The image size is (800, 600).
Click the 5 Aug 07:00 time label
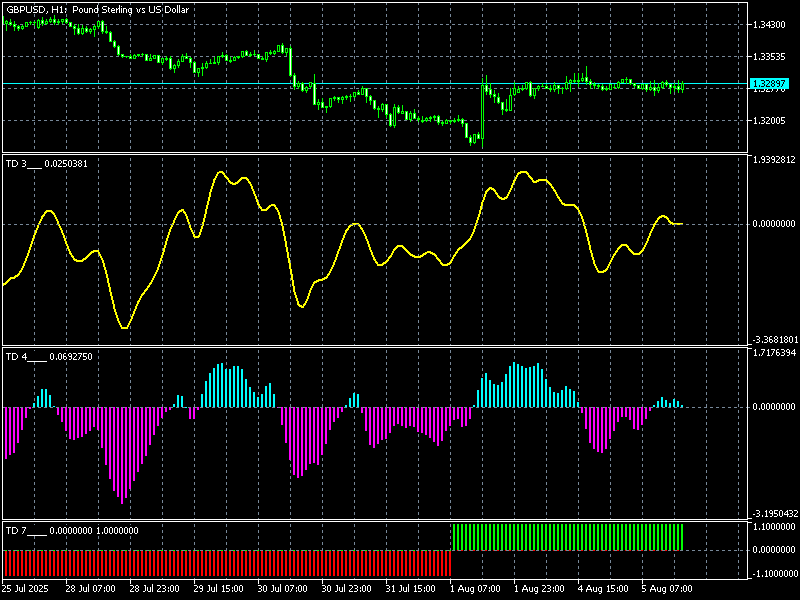[x=667, y=588]
